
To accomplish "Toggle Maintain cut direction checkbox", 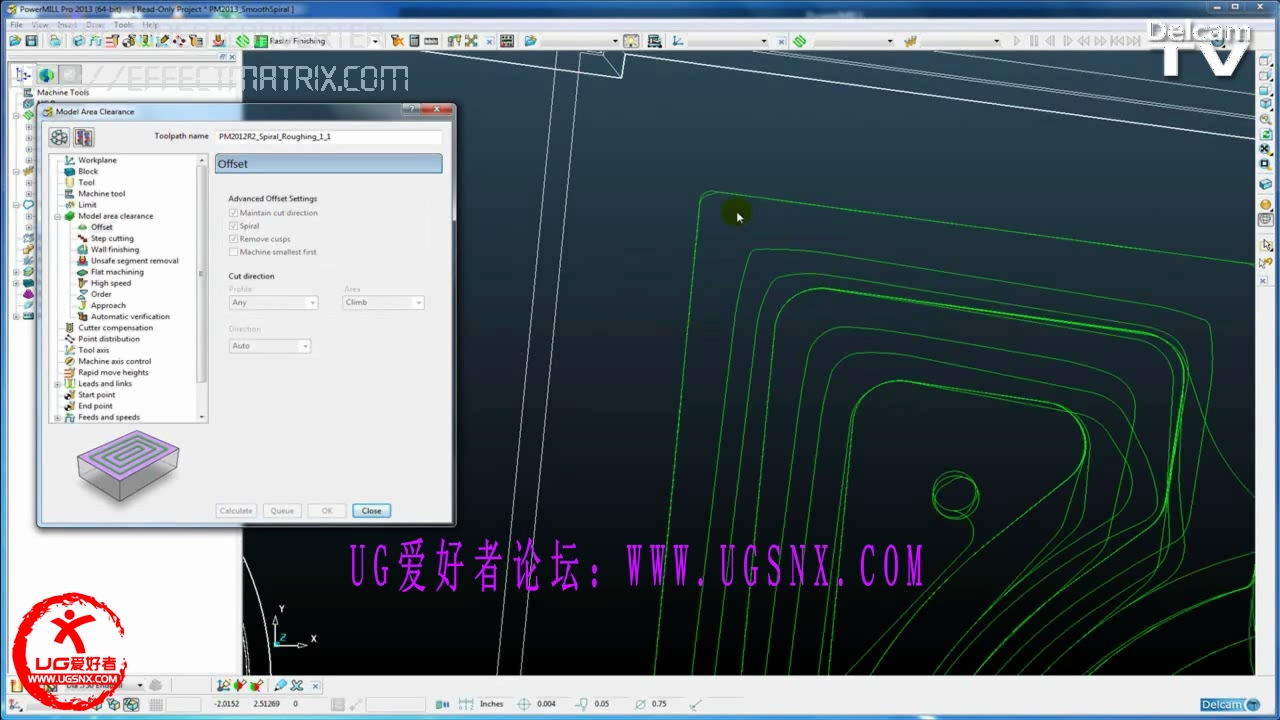I will (233, 213).
